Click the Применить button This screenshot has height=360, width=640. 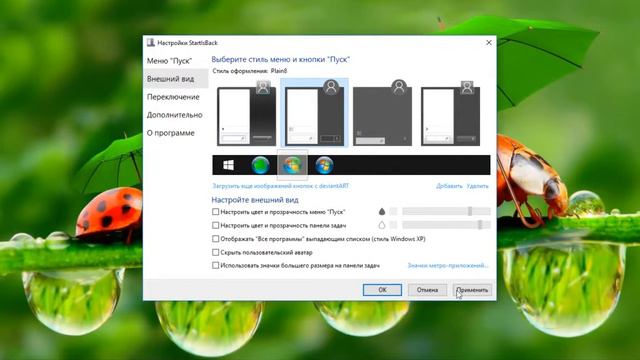click(472, 290)
